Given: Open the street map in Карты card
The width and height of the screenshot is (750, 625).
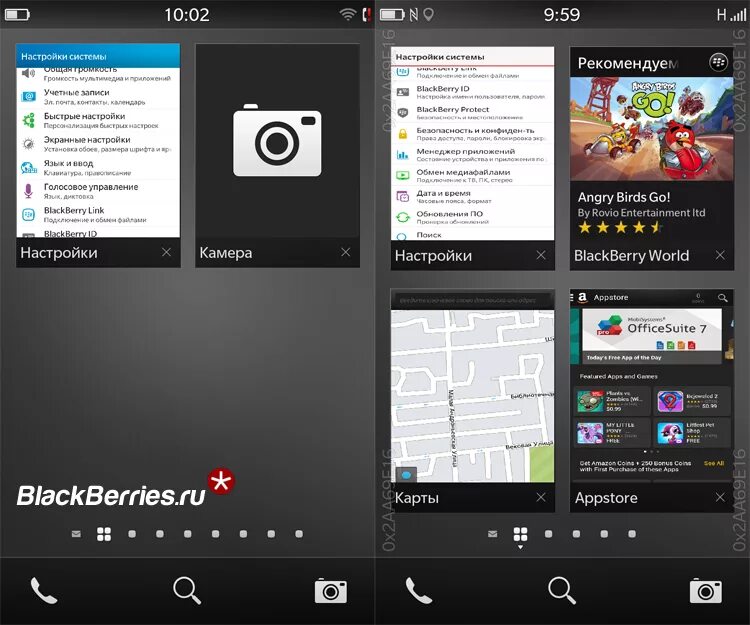Looking at the screenshot, I should tap(473, 396).
